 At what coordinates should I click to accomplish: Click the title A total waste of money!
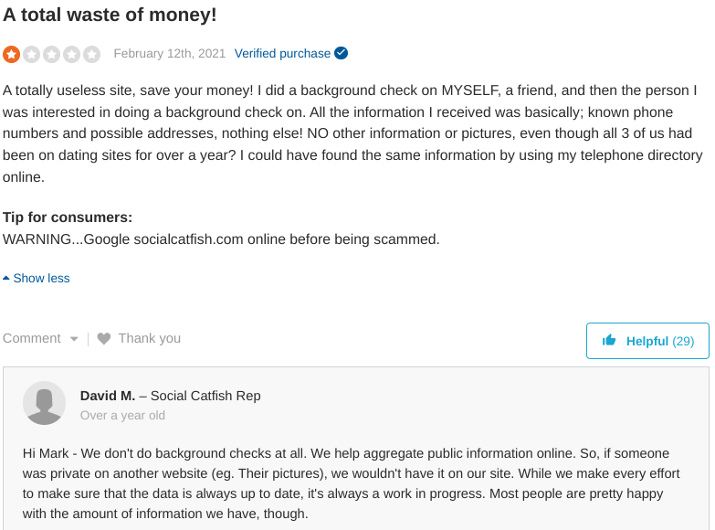(109, 15)
